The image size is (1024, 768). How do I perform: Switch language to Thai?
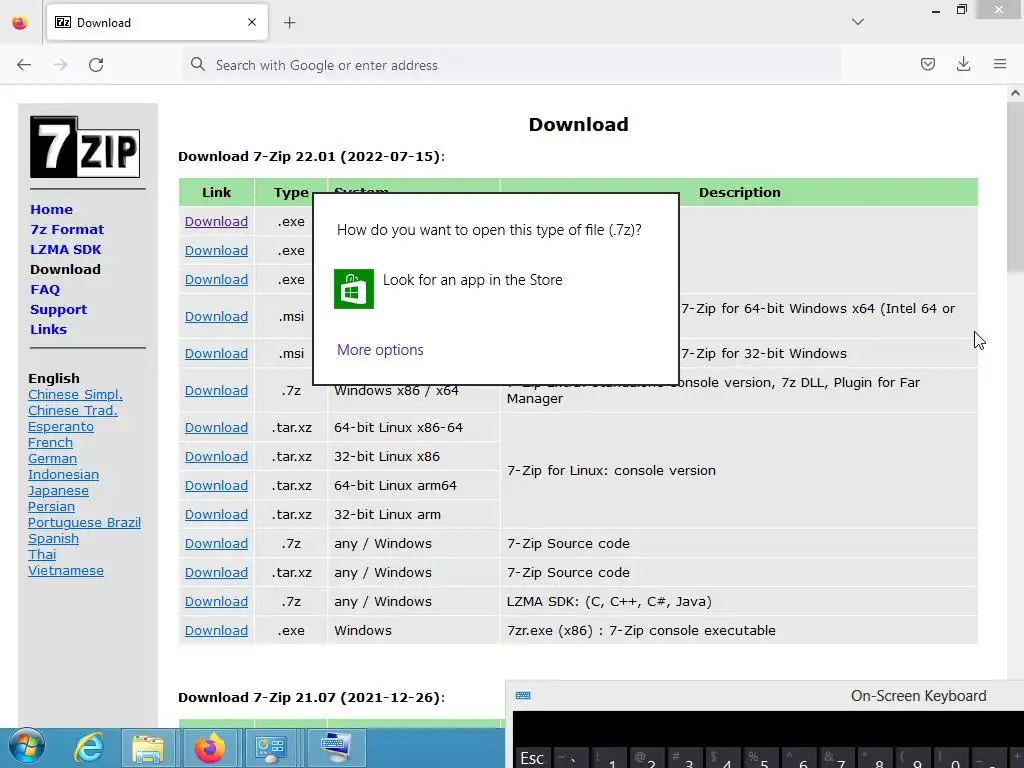[42, 554]
